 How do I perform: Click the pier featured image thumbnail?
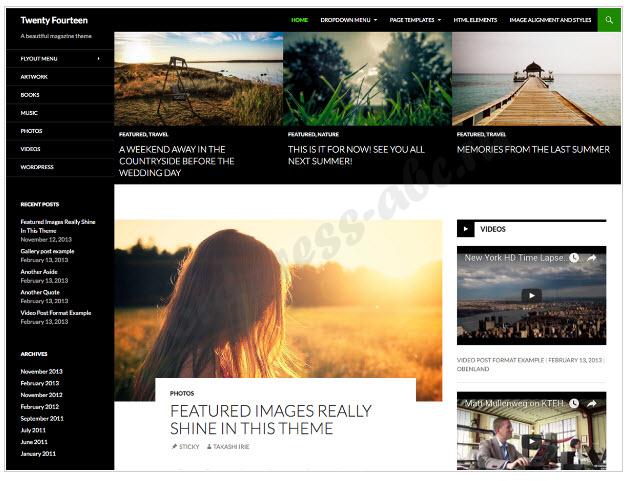pyautogui.click(x=536, y=79)
